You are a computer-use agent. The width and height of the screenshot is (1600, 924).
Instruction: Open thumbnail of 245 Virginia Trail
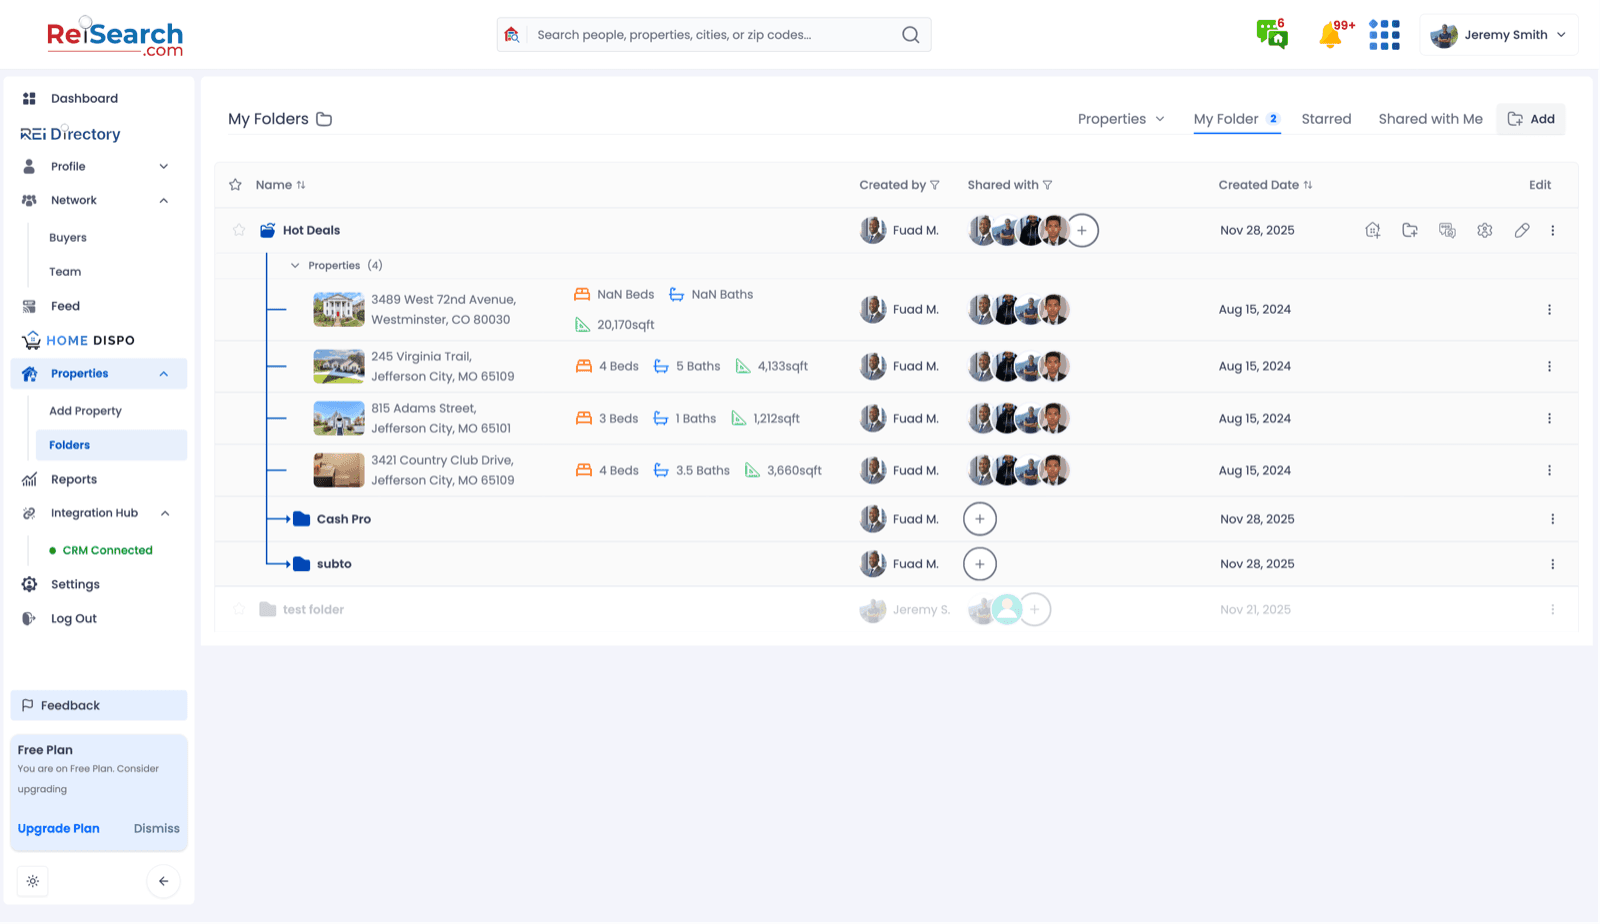click(339, 367)
